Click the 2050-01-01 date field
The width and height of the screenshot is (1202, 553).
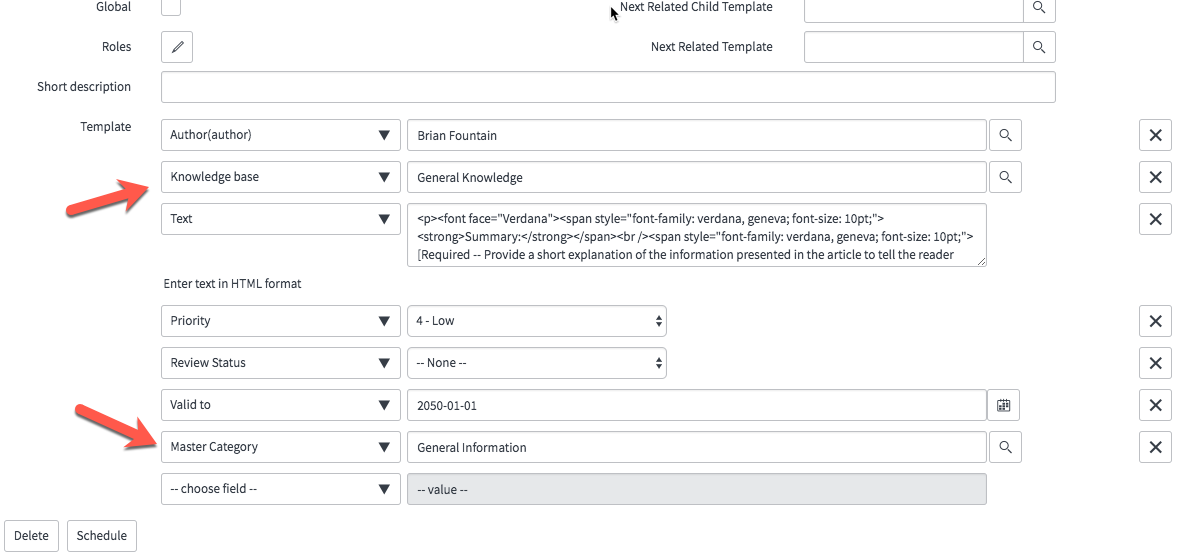pyautogui.click(x=697, y=405)
